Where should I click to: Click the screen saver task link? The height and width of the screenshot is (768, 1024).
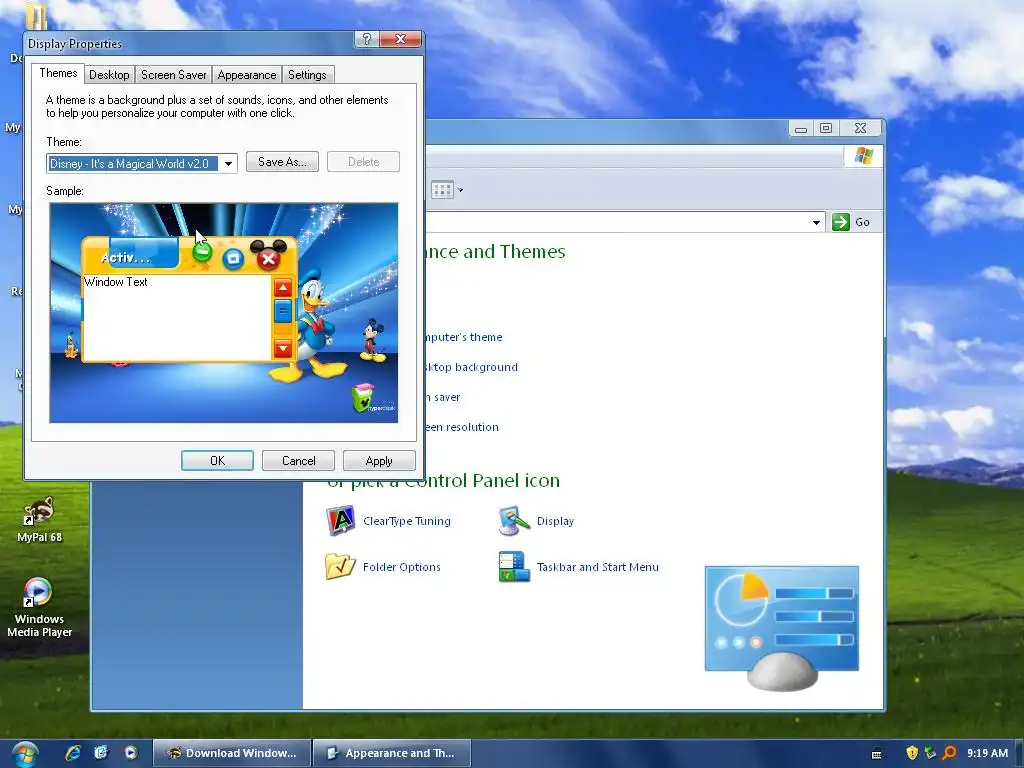point(443,397)
